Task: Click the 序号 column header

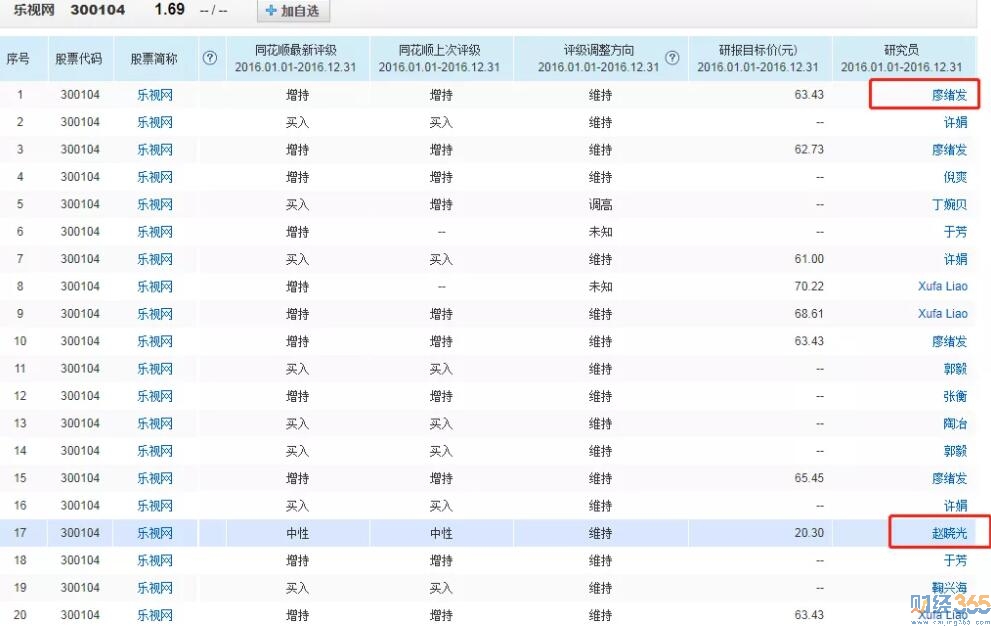Action: coord(18,59)
